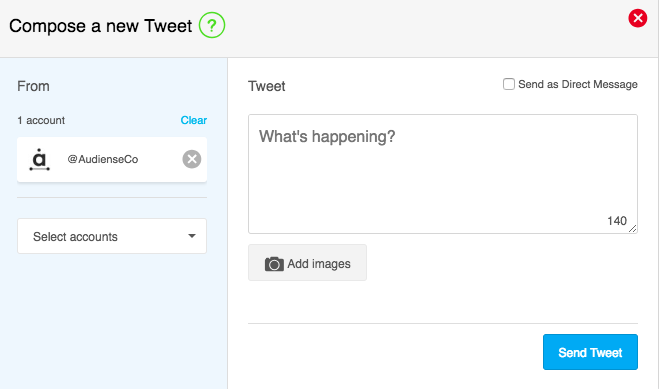Viewport: 659px width, 389px height.
Task: Click the Send as Direct Message label
Action: (x=578, y=84)
